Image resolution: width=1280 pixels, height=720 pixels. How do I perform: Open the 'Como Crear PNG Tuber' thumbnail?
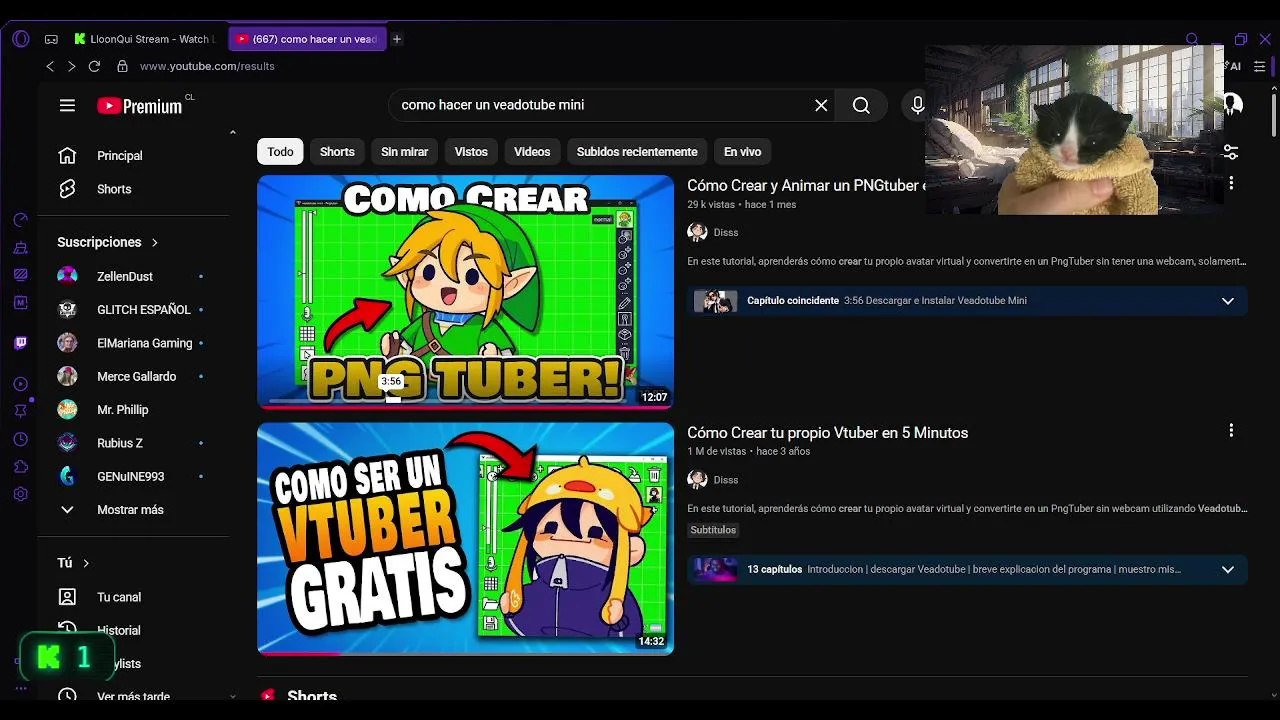(465, 292)
